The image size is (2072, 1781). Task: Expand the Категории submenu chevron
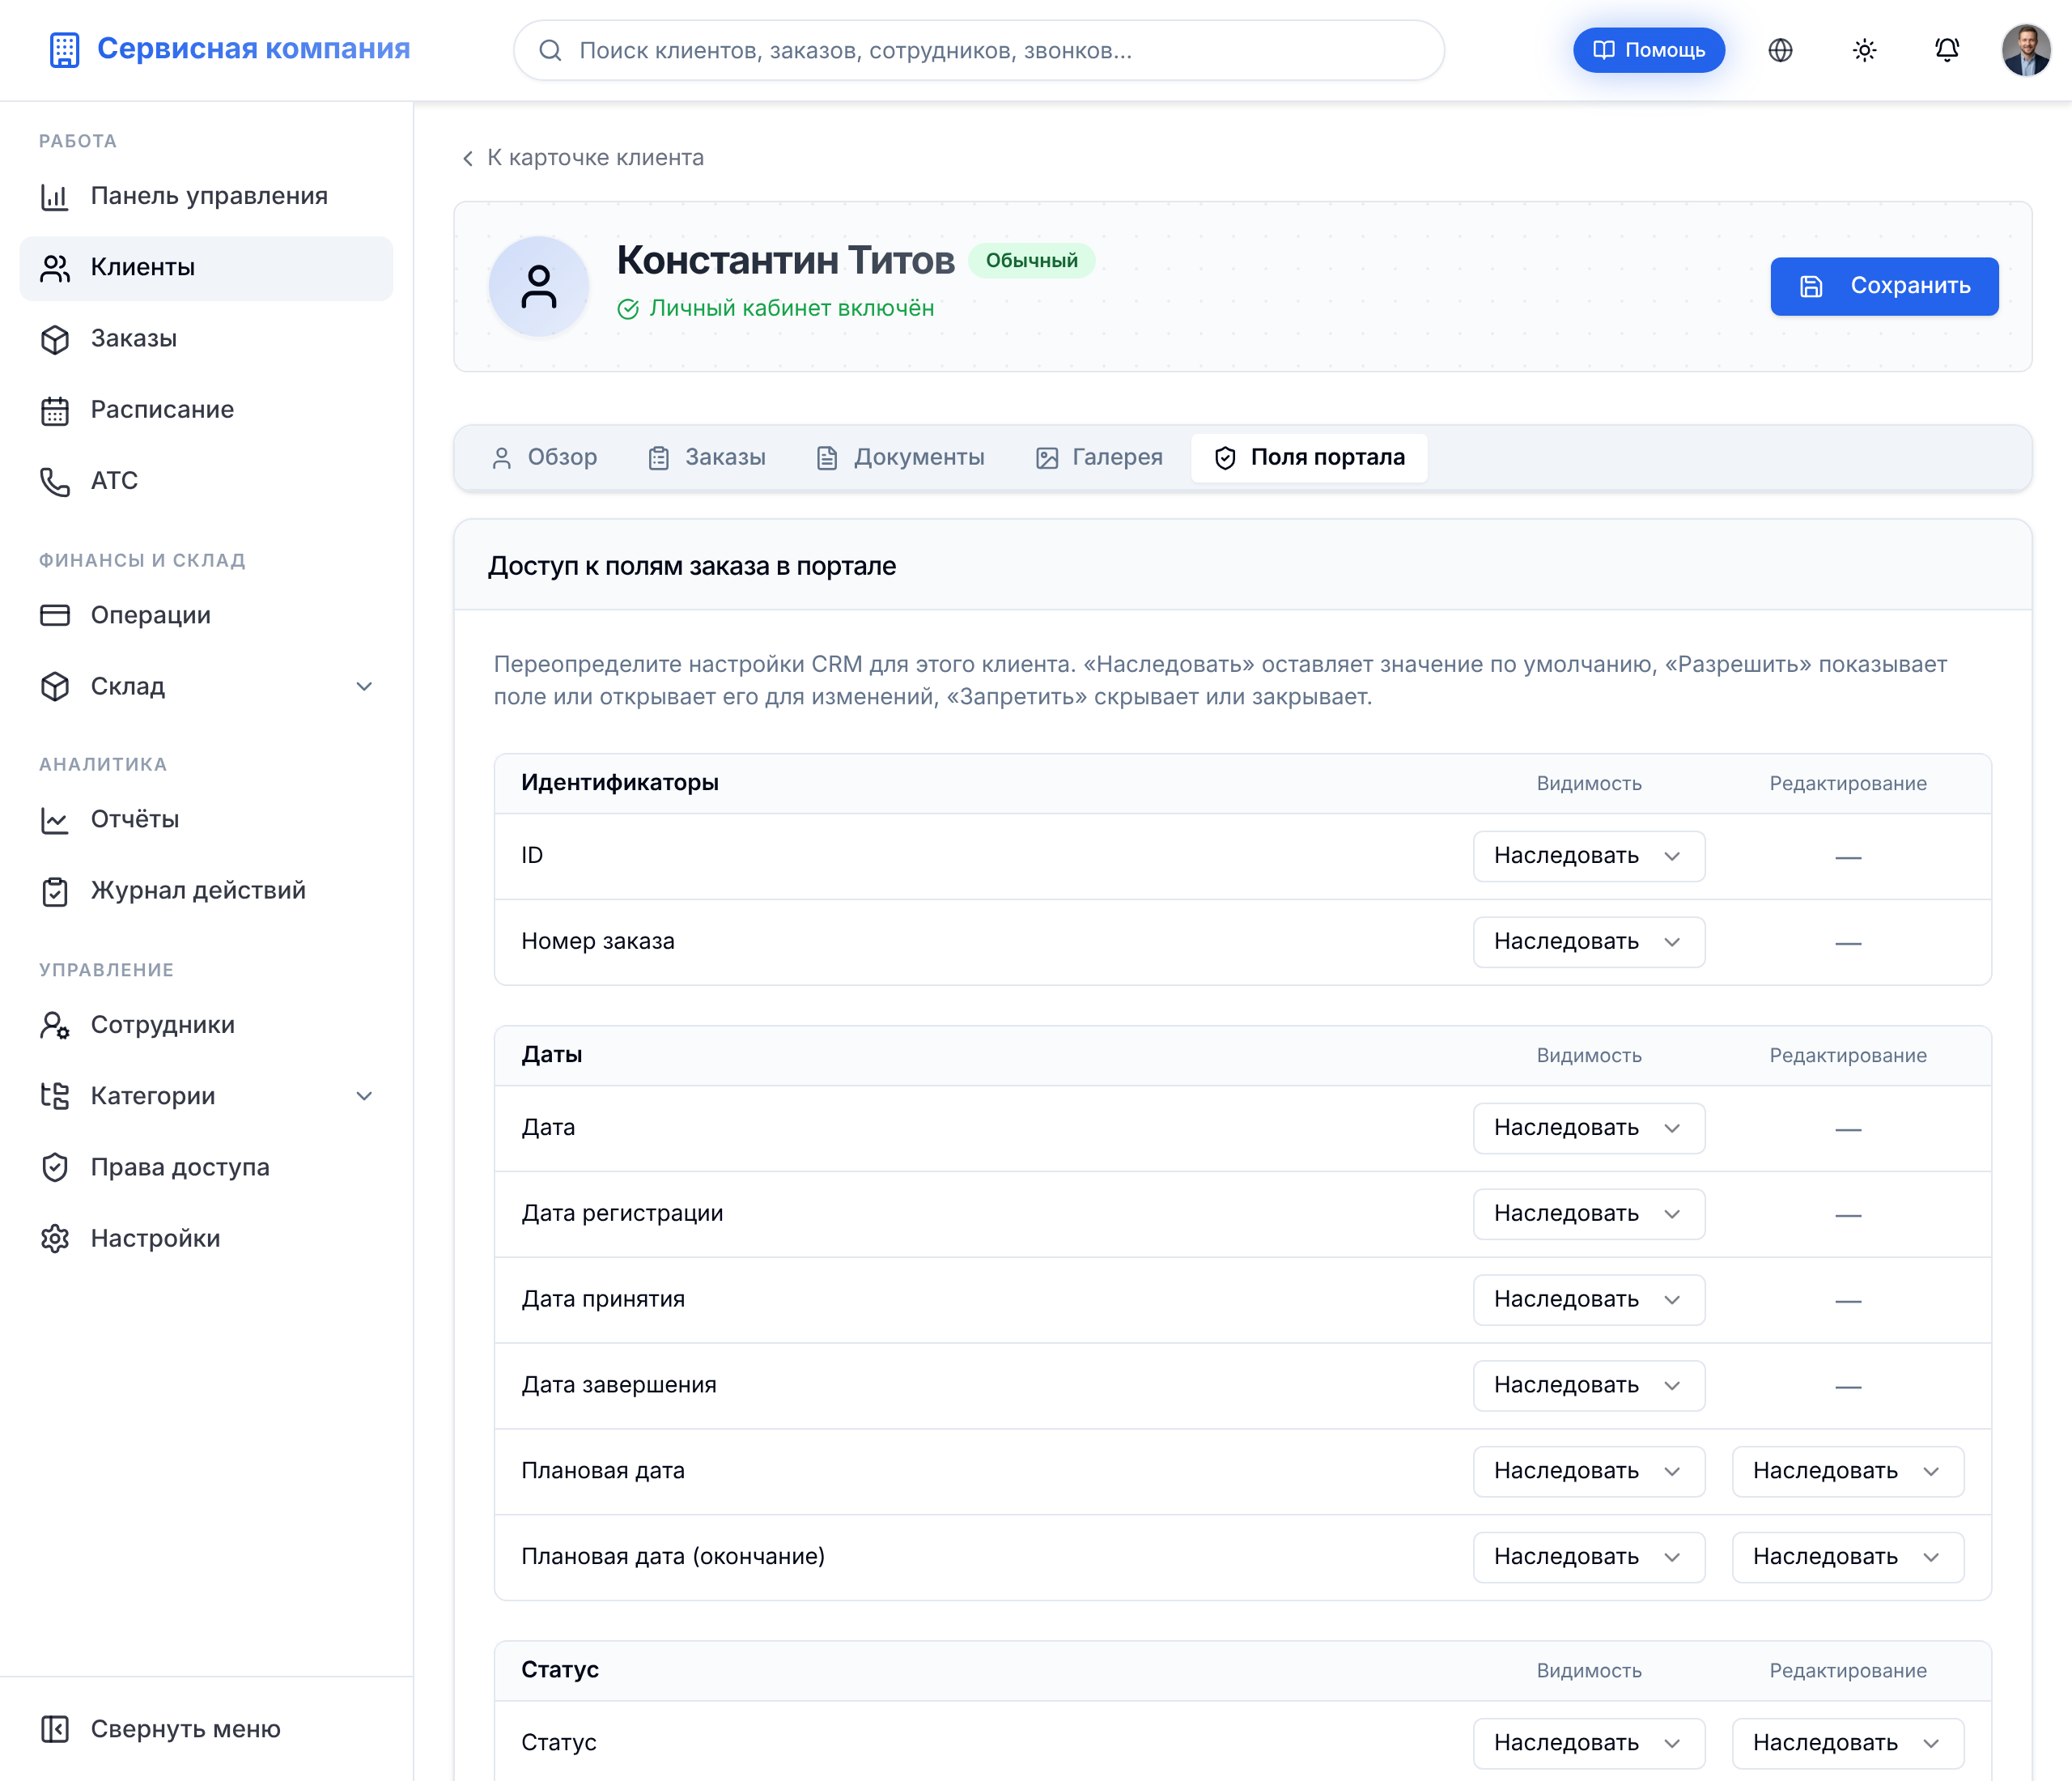pyautogui.click(x=364, y=1096)
